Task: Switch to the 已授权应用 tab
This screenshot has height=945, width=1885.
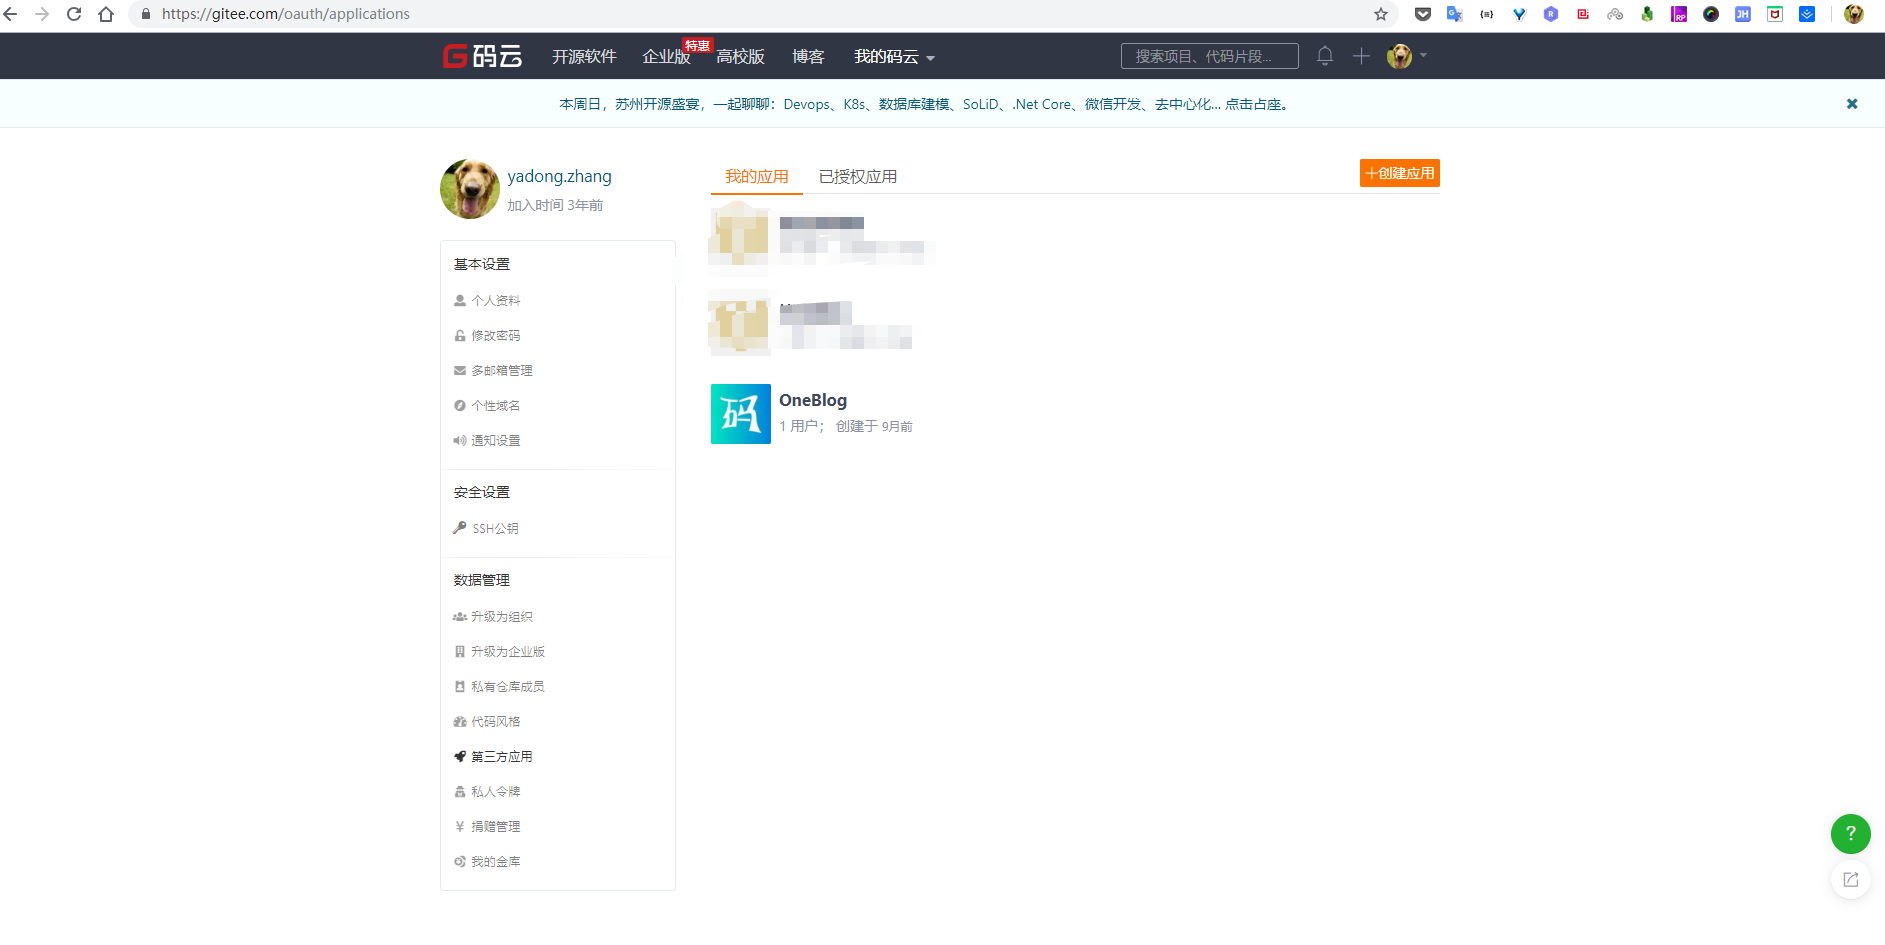Action: click(856, 176)
